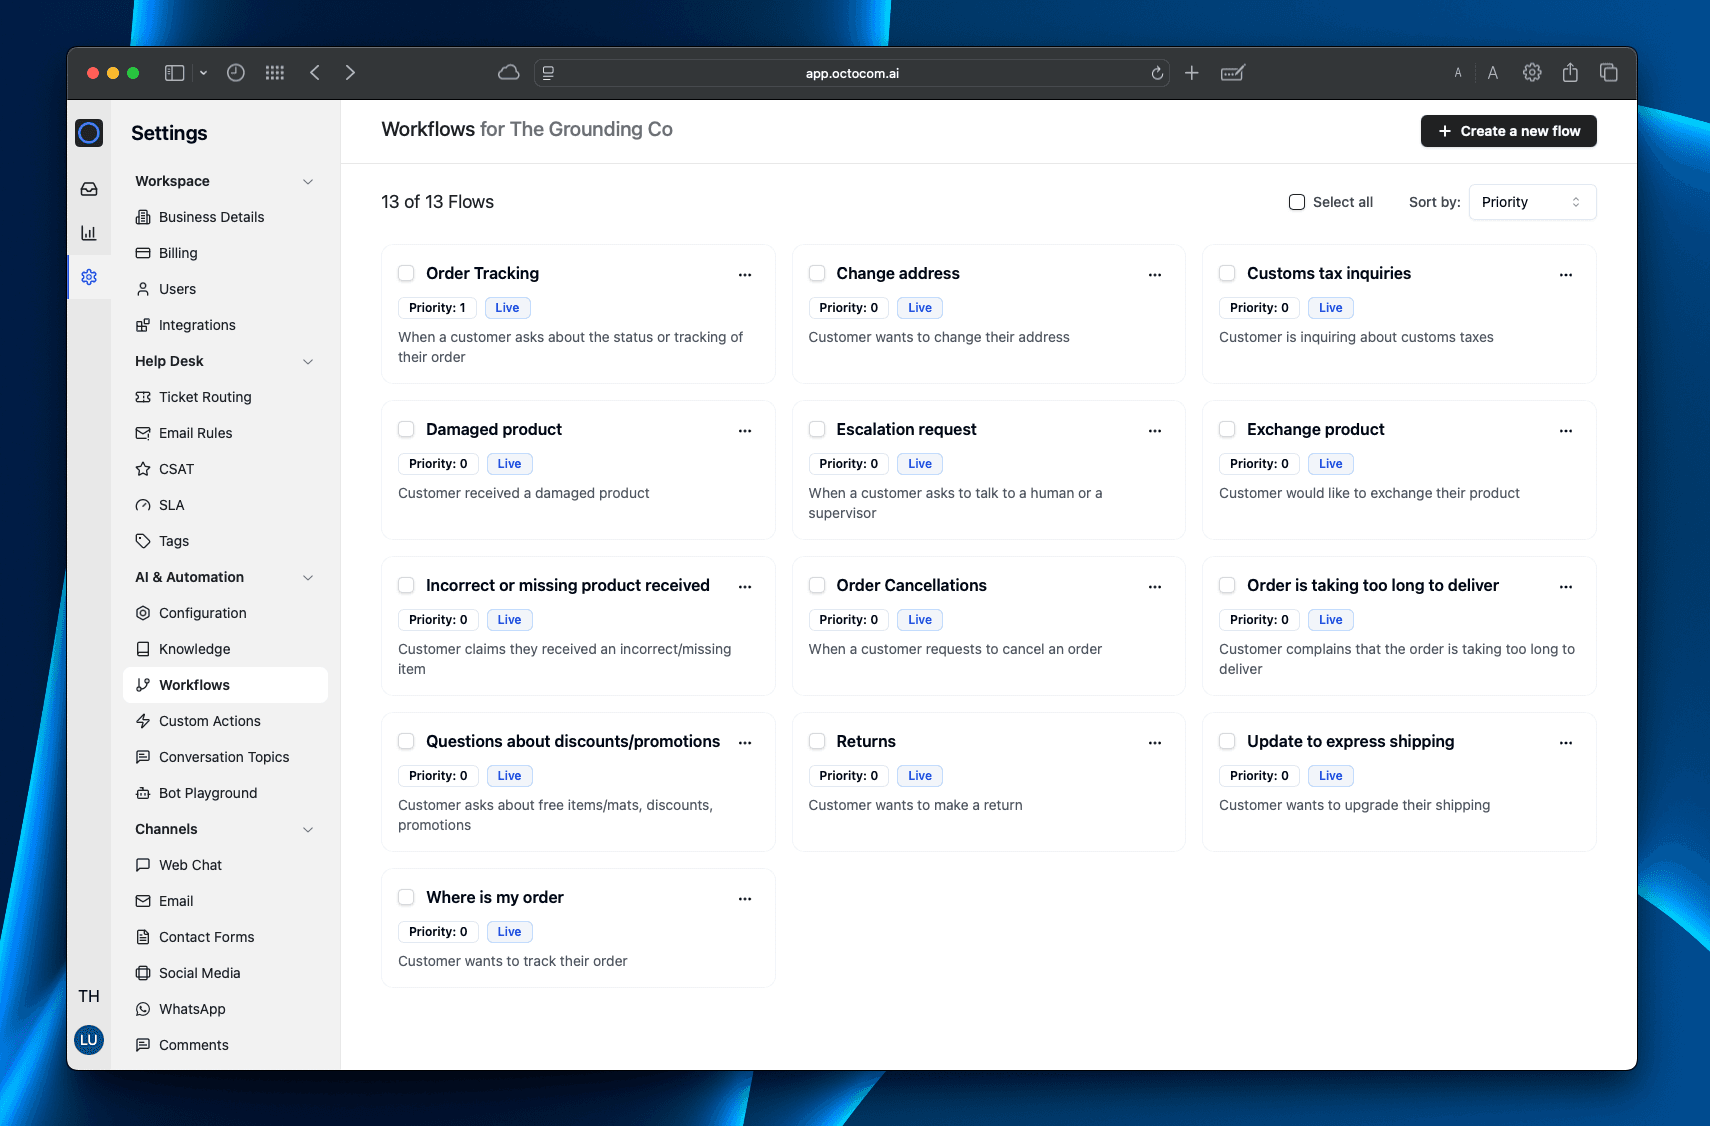The width and height of the screenshot is (1710, 1126).
Task: Tick the Damaged product flow checkbox
Action: [x=406, y=429]
